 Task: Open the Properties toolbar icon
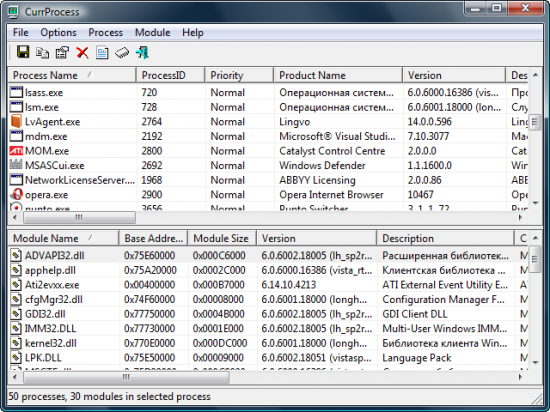(62, 53)
